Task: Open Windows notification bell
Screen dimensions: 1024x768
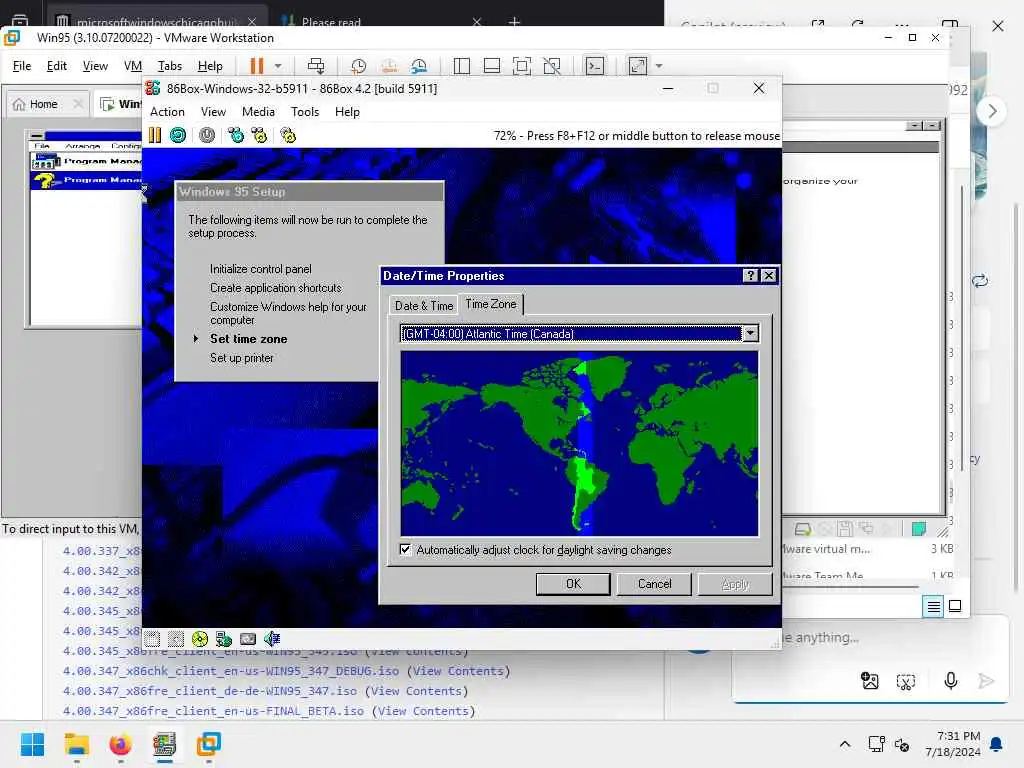Action: 996,744
